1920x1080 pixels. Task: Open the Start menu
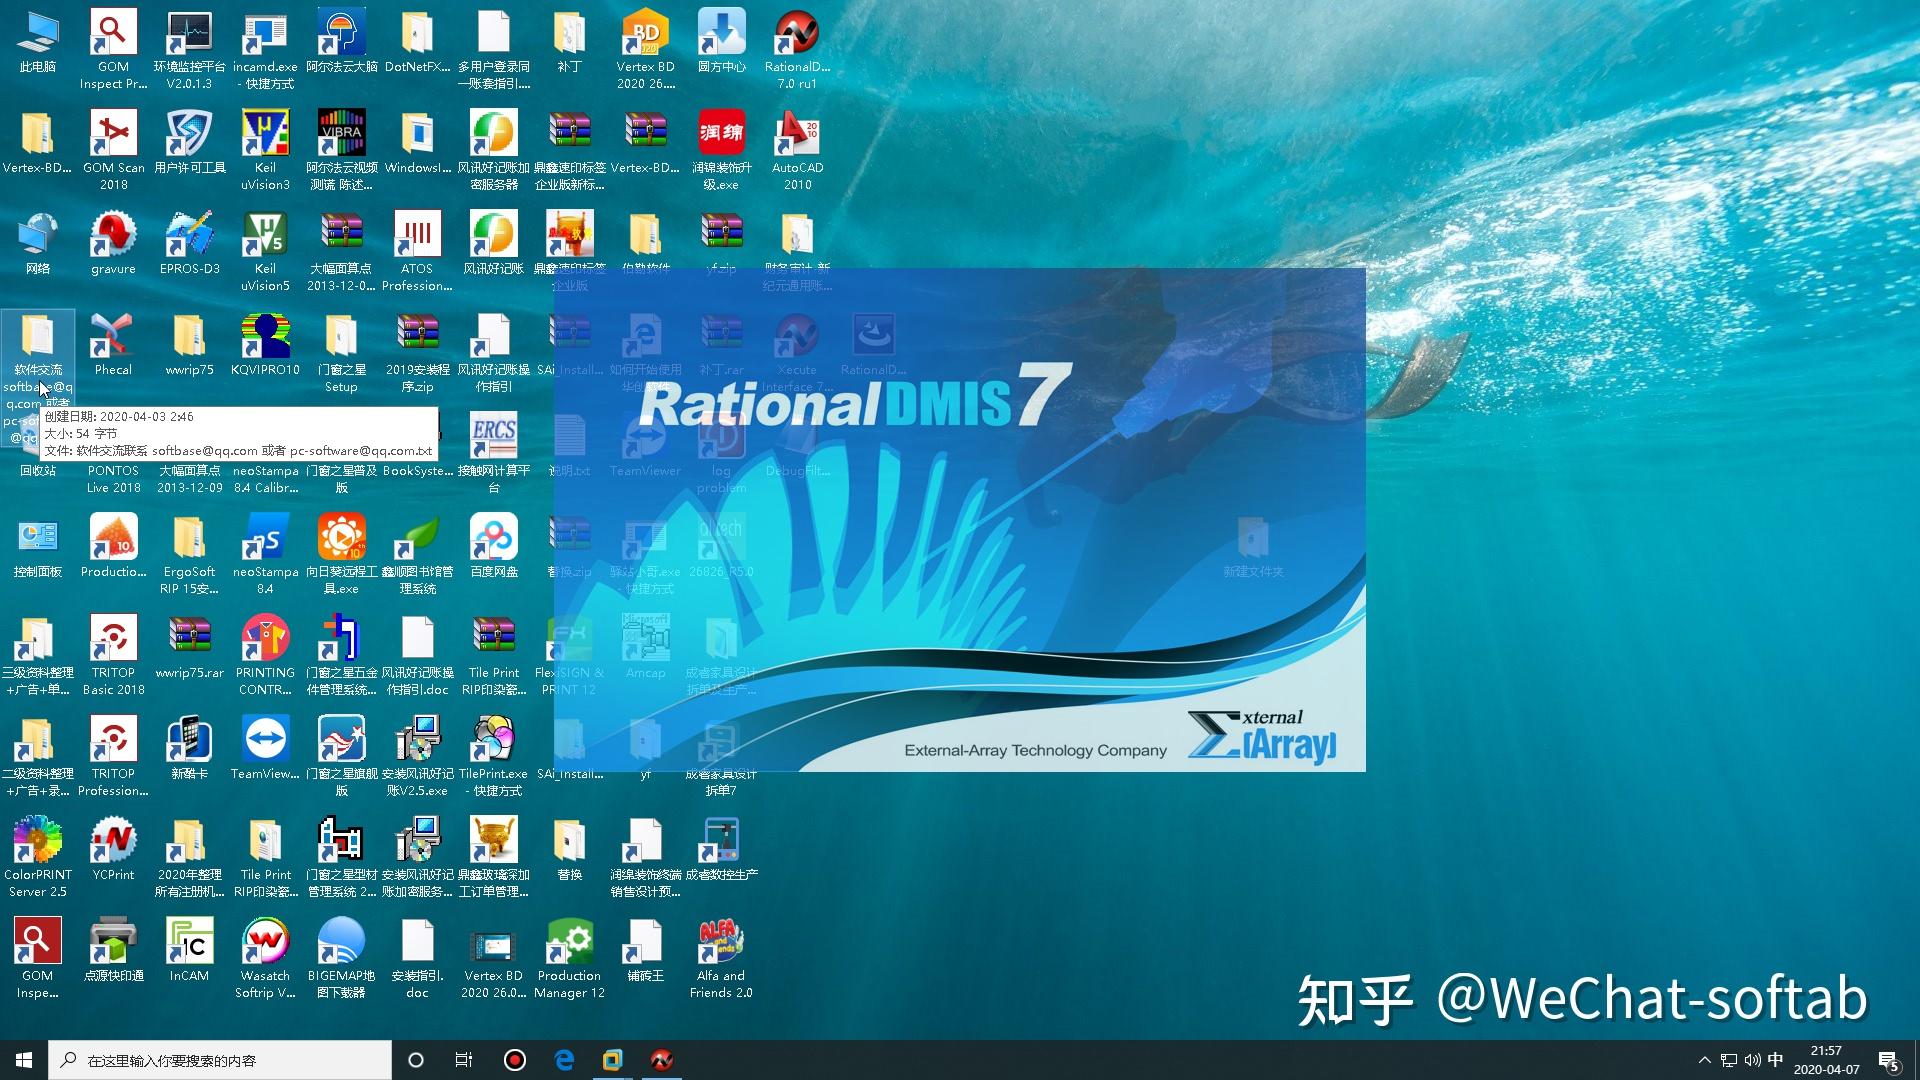coord(21,1059)
